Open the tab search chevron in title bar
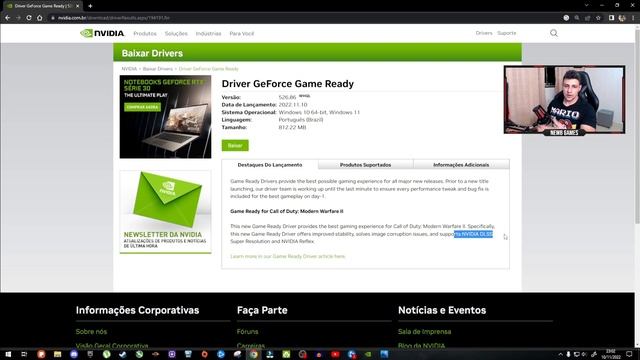640x360 pixels. [587, 6]
